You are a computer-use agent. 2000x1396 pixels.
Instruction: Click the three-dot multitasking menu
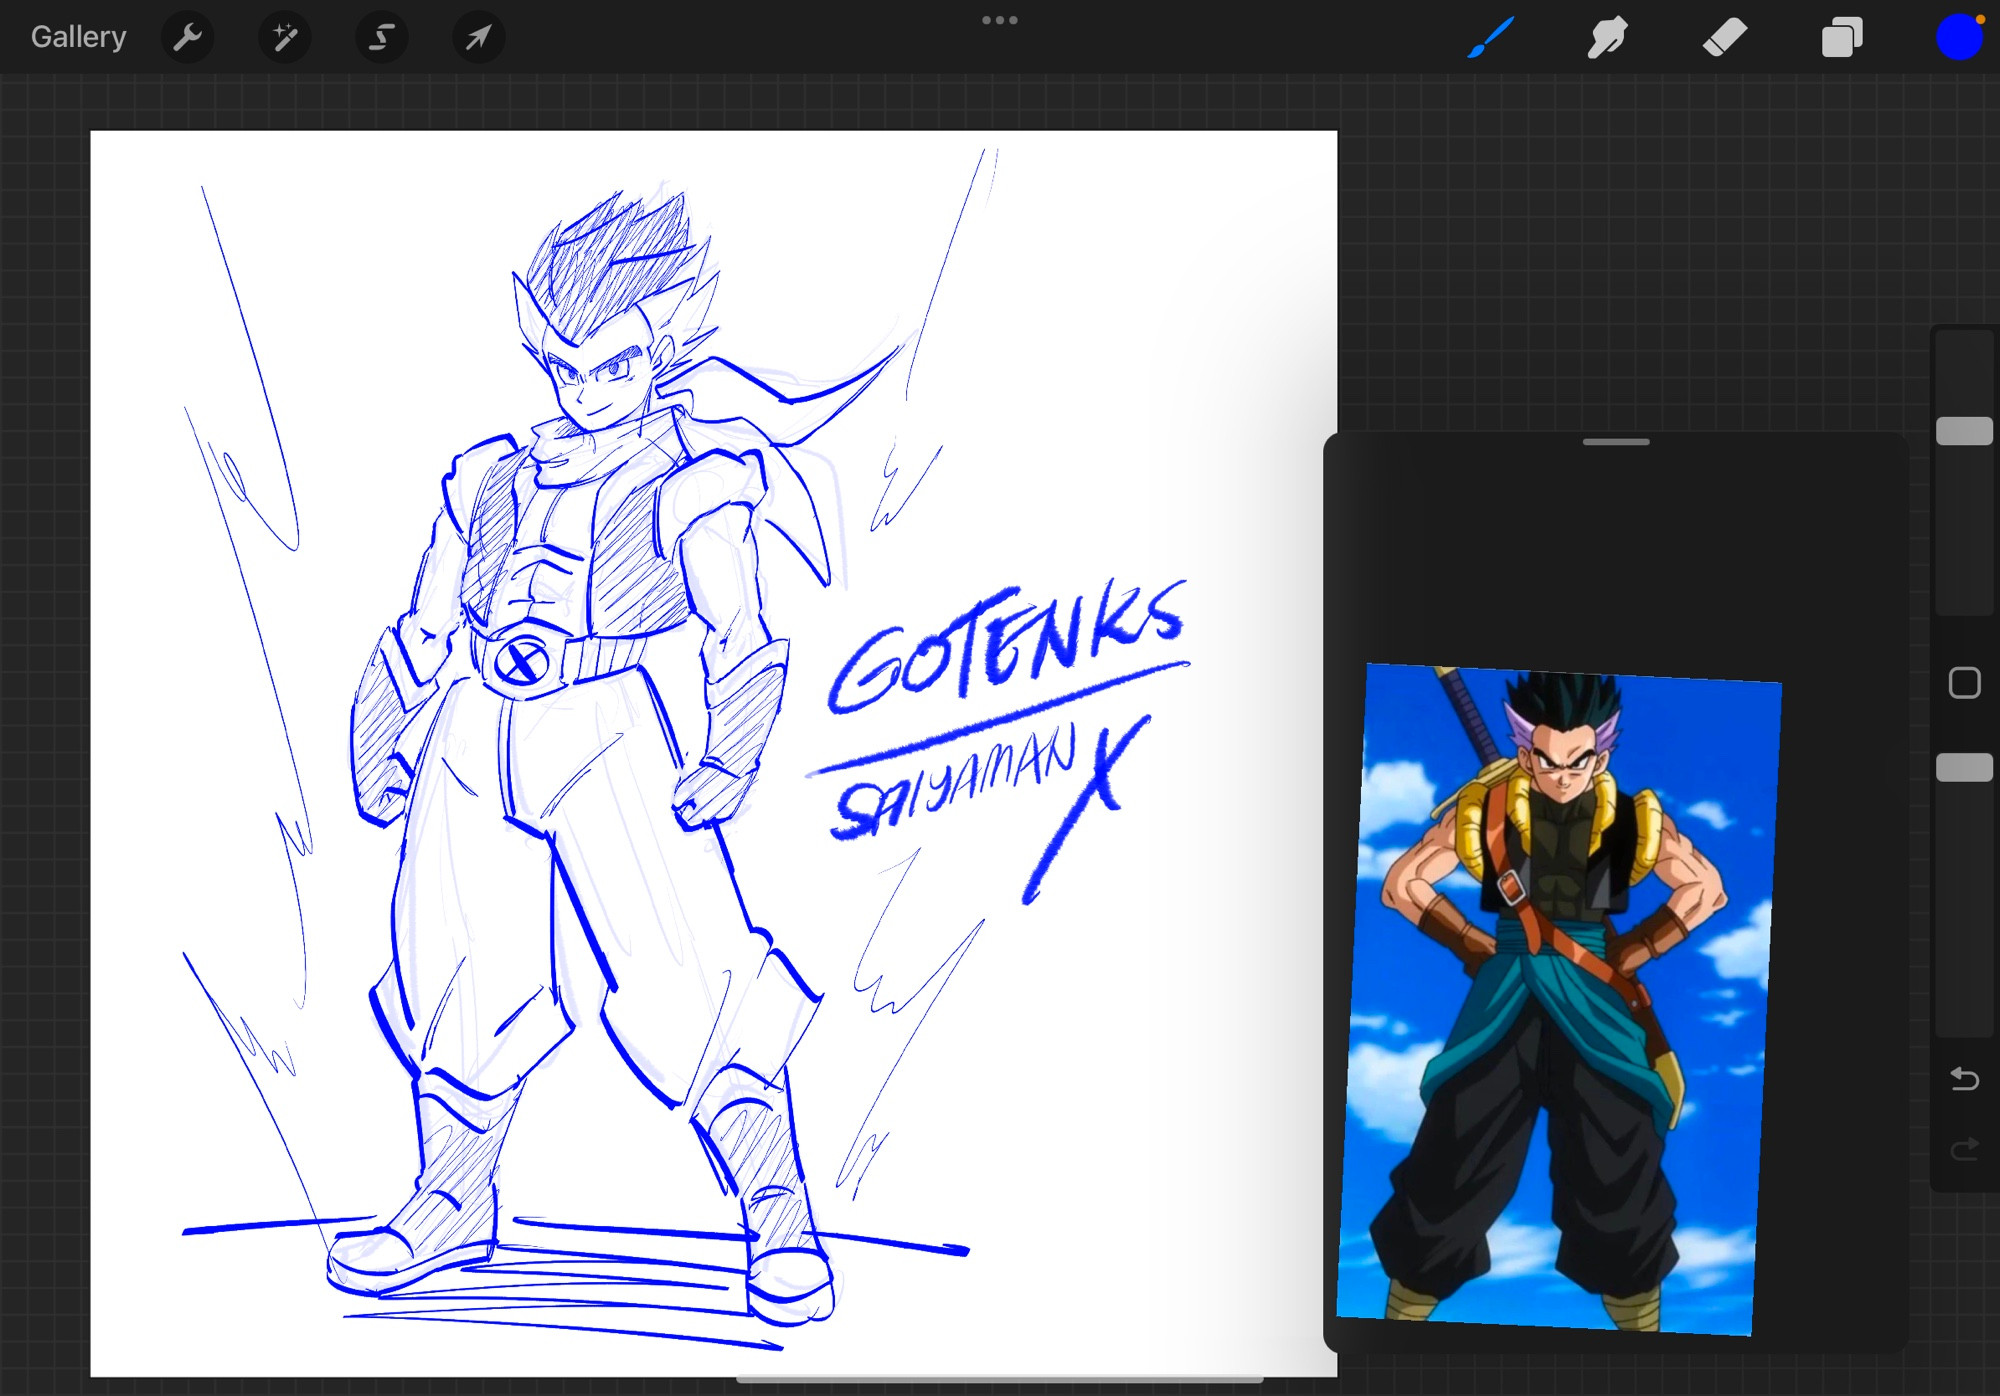click(x=1000, y=20)
